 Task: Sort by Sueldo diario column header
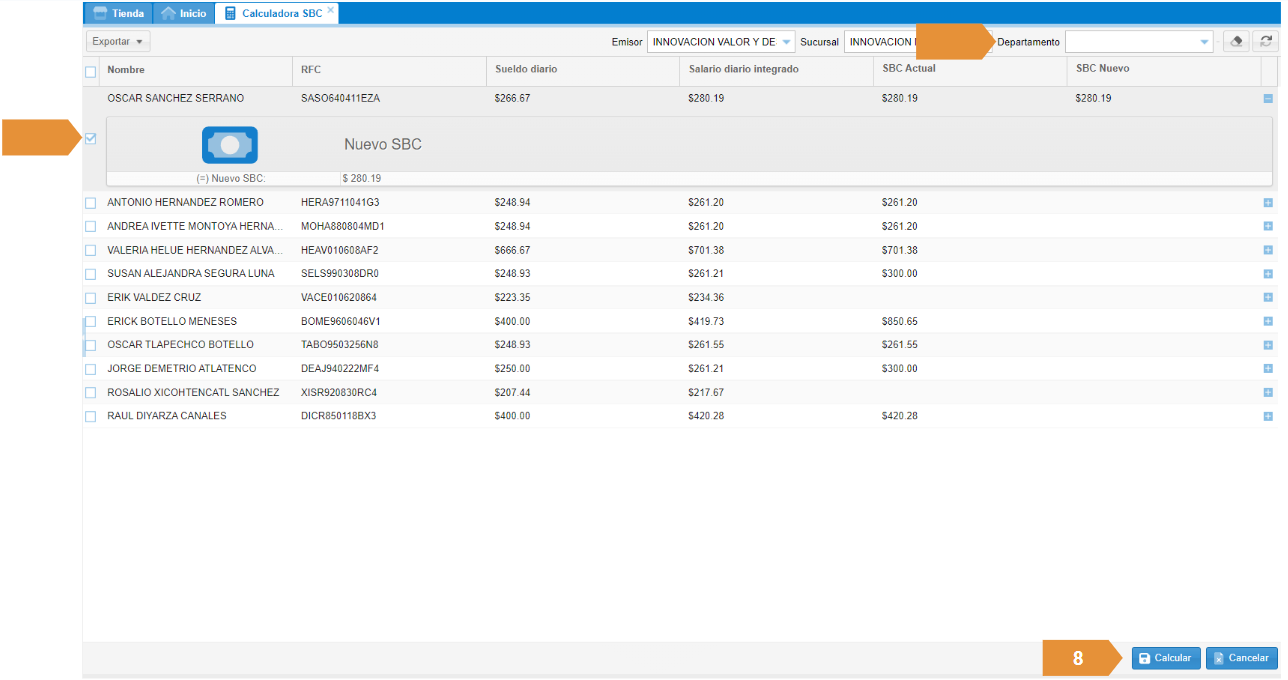tap(526, 69)
